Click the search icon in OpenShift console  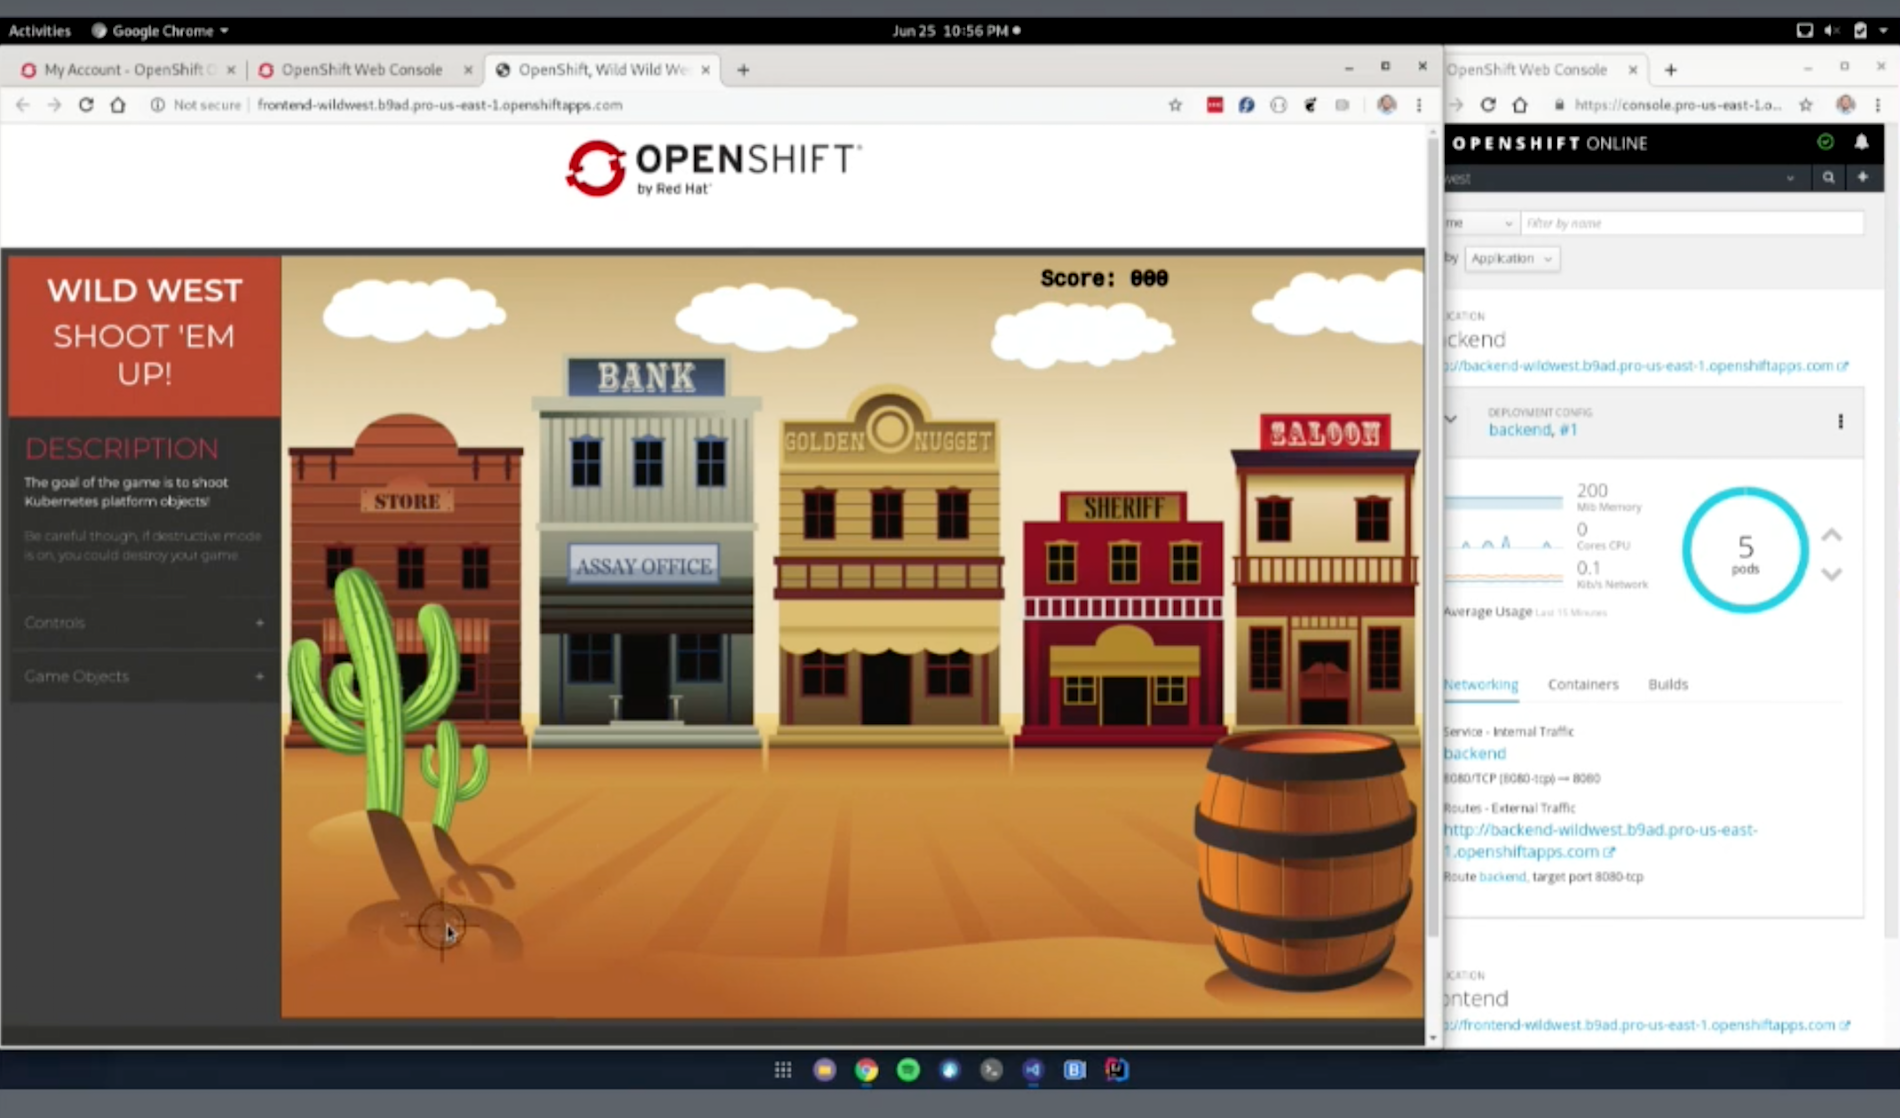click(1828, 178)
